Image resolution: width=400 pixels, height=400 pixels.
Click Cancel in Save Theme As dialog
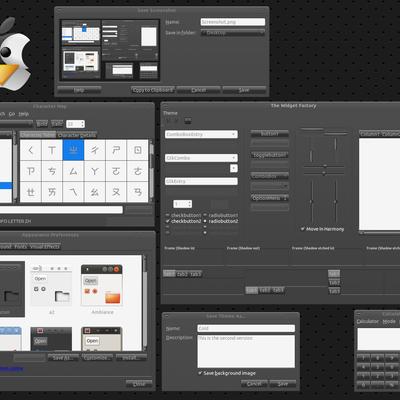point(254,384)
